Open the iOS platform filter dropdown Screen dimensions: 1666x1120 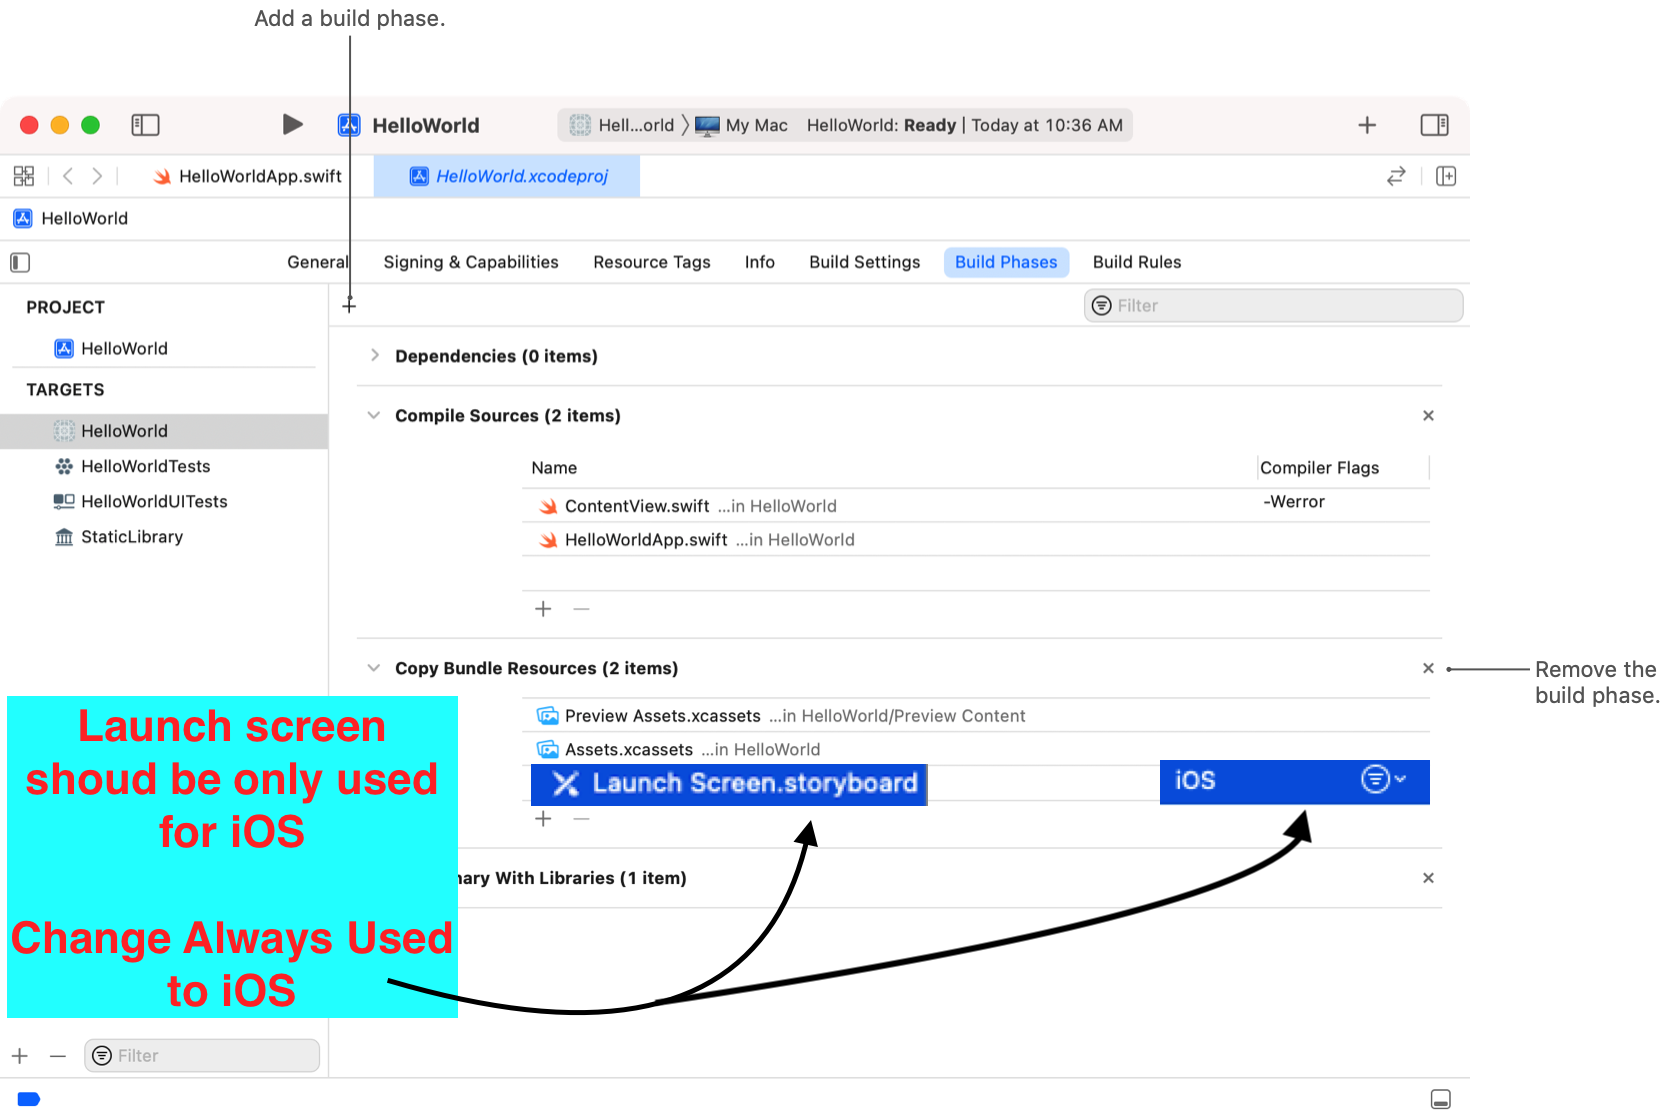coord(1385,780)
